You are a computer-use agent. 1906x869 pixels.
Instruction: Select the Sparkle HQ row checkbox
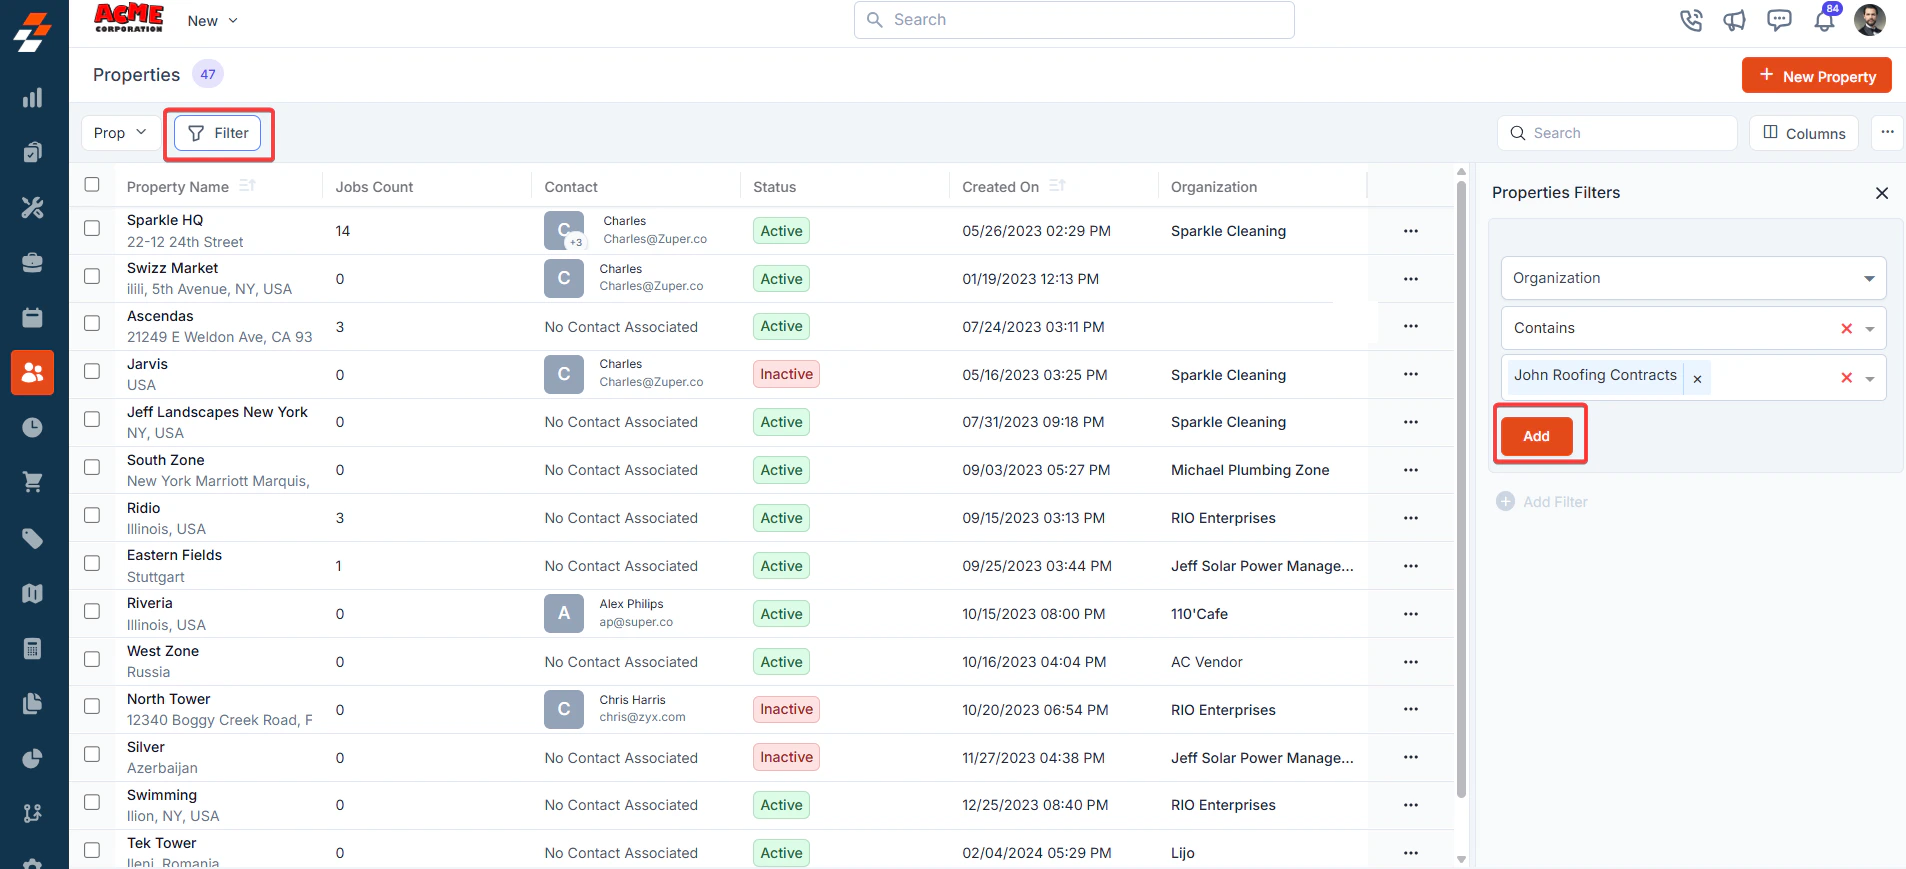coord(92,228)
